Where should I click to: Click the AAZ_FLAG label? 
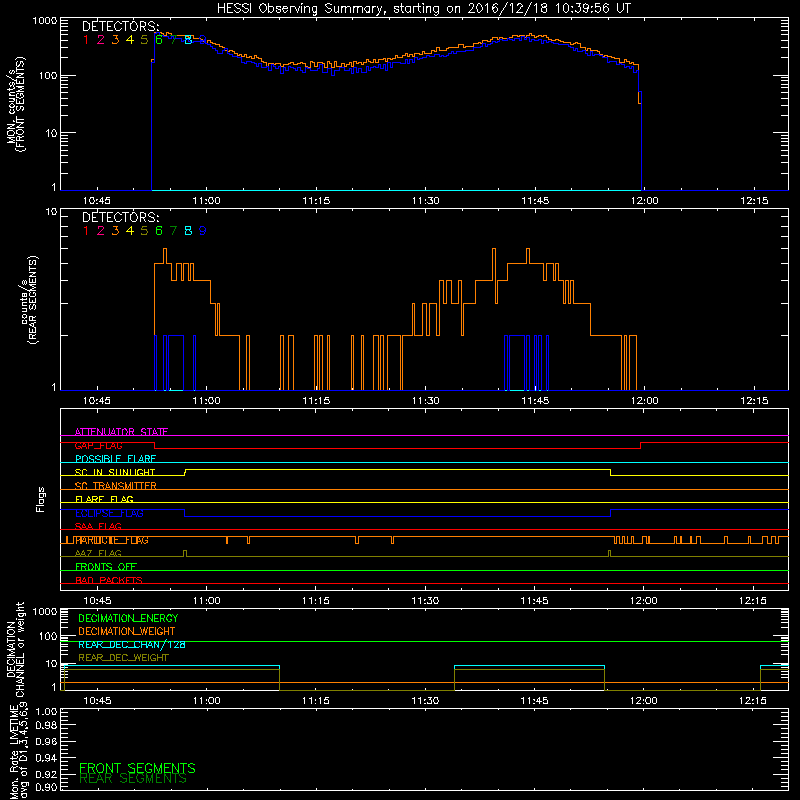98,553
